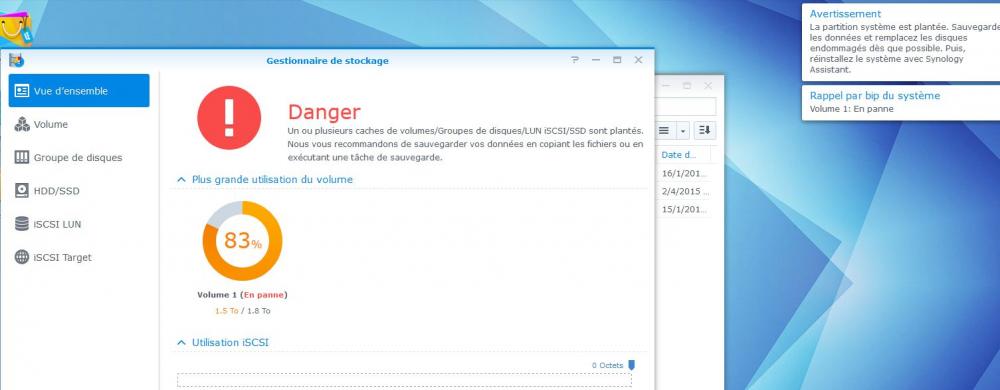Click the 1.5 To / 1.8 To usage text

point(242,311)
